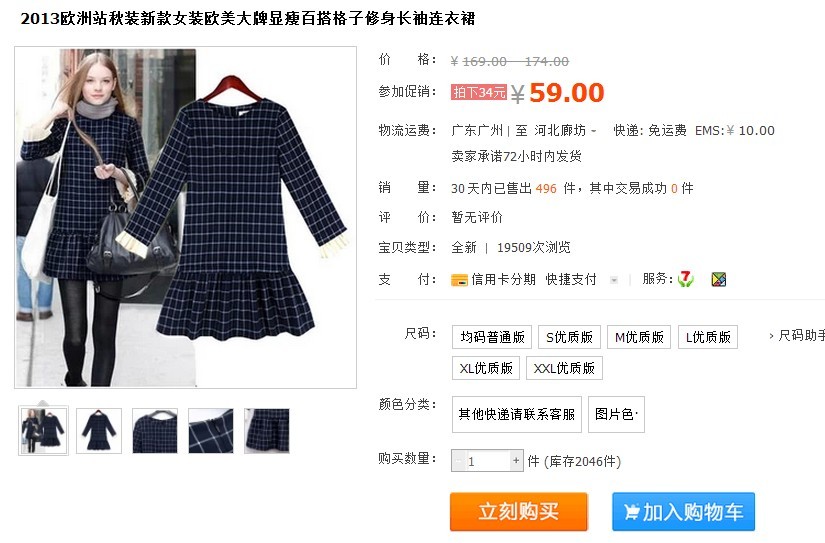The height and width of the screenshot is (543, 825).
Task: Increase quantity with the plus button
Action: [516, 461]
